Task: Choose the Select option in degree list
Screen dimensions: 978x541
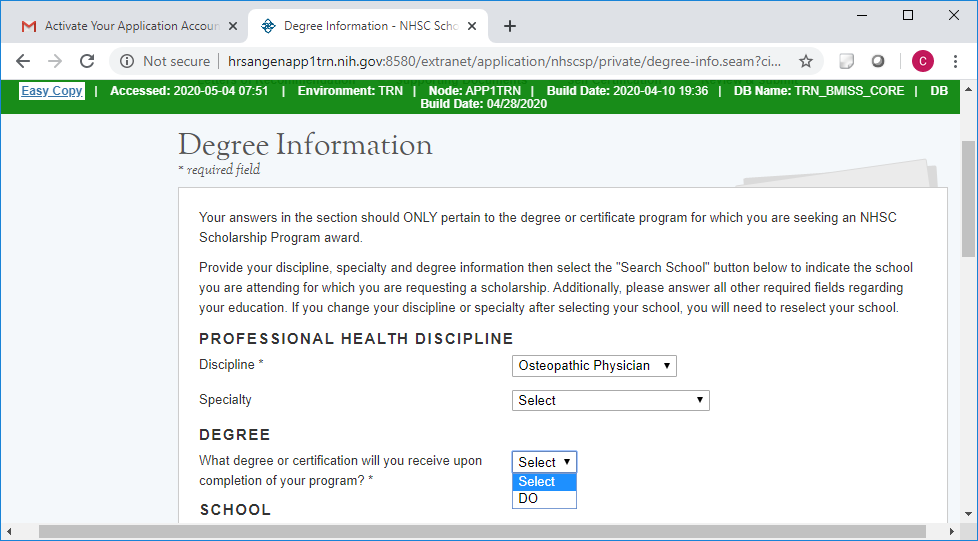Action: [544, 482]
